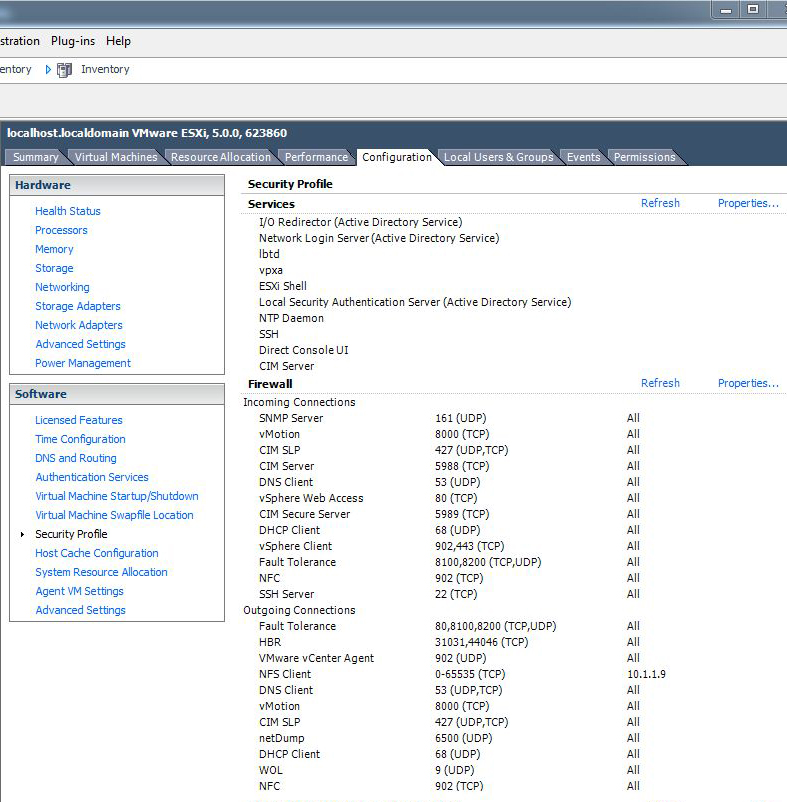Select the WOL outgoing rule

pyautogui.click(x=271, y=770)
